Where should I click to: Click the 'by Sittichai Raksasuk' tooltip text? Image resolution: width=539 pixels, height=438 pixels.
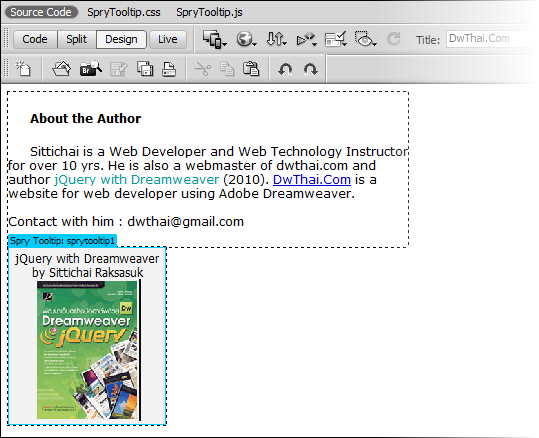(x=88, y=273)
